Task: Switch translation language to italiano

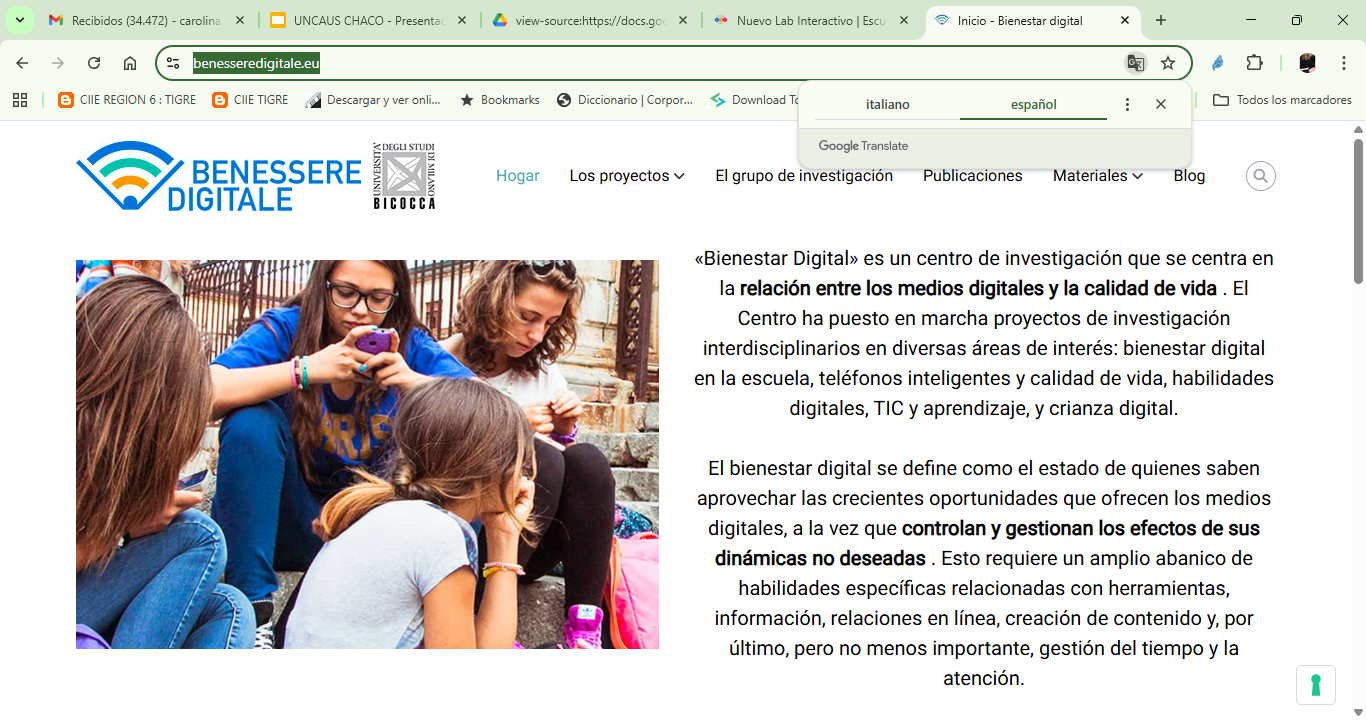Action: click(x=887, y=104)
